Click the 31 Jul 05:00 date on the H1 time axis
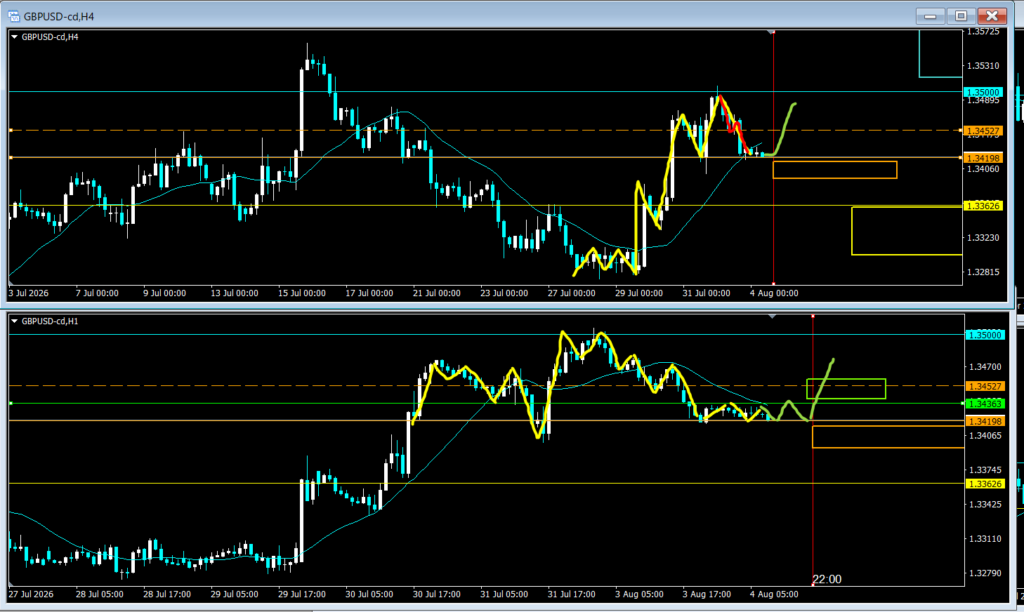This screenshot has width=1024, height=612. click(x=504, y=594)
